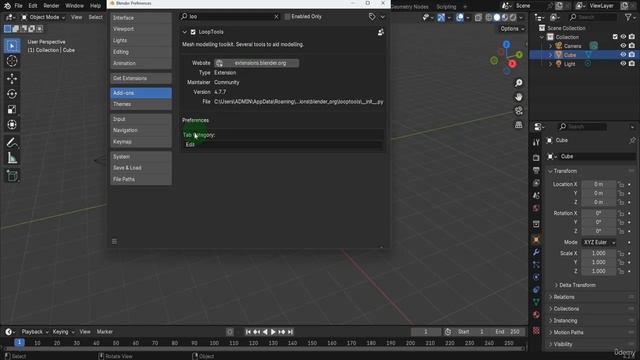640x360 pixels.
Task: Open the Object Mode dropdown
Action: [x=43, y=17]
